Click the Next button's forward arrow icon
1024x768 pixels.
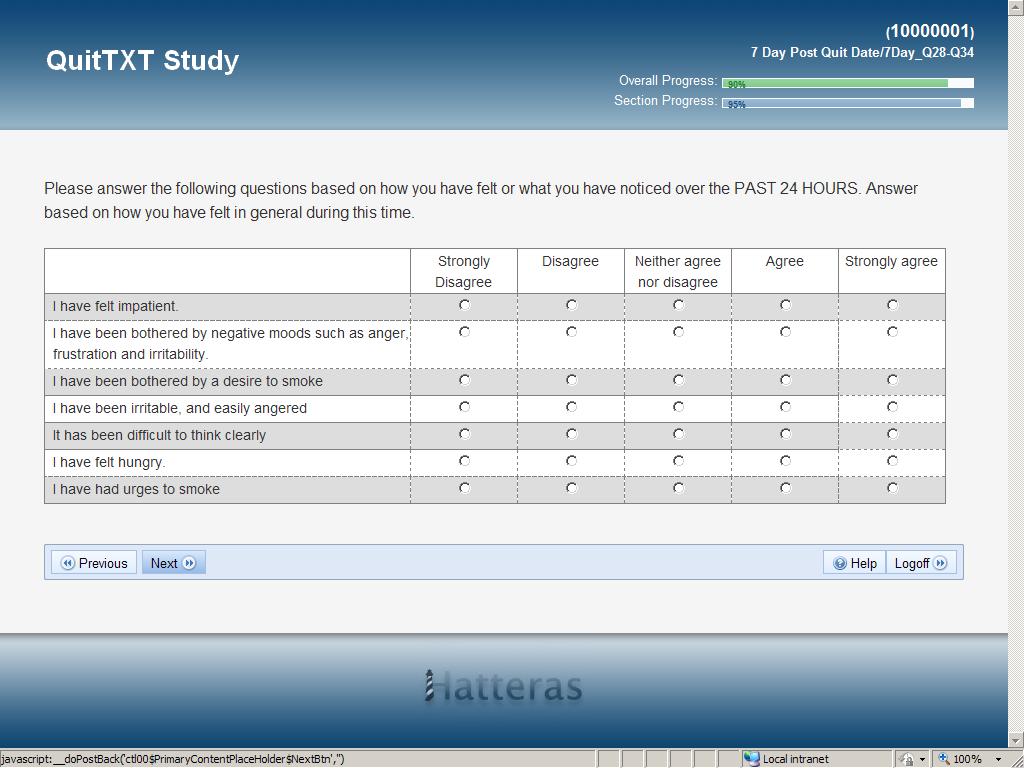[189, 563]
